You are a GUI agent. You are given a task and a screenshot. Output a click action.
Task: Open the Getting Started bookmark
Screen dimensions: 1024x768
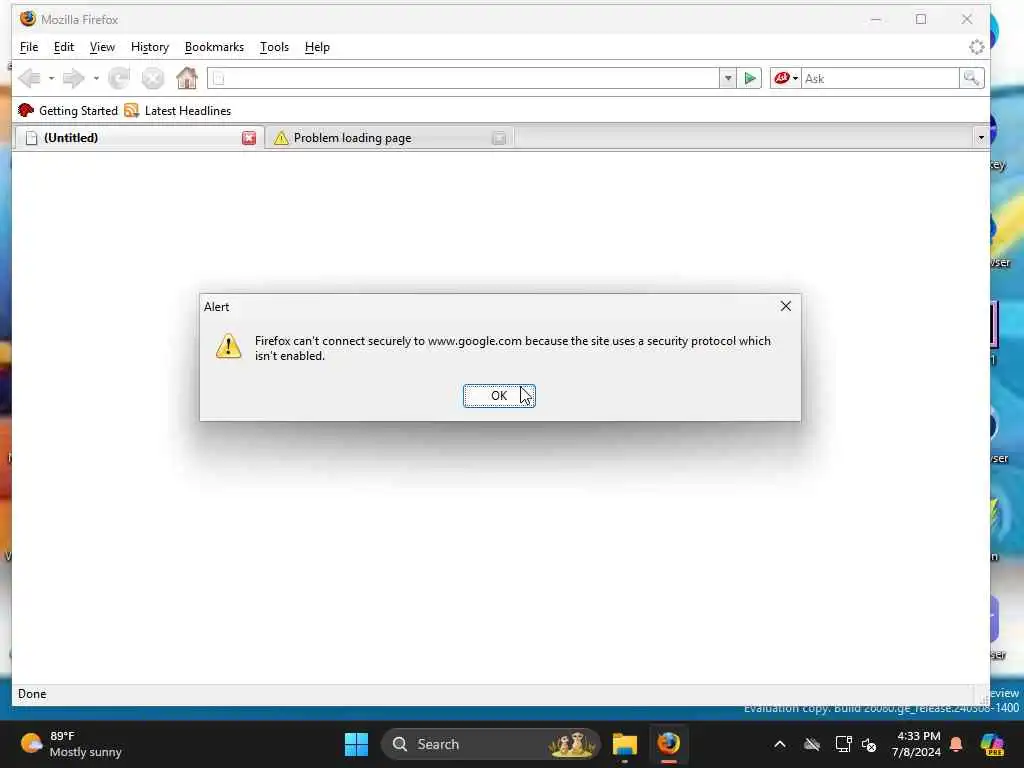(x=68, y=110)
